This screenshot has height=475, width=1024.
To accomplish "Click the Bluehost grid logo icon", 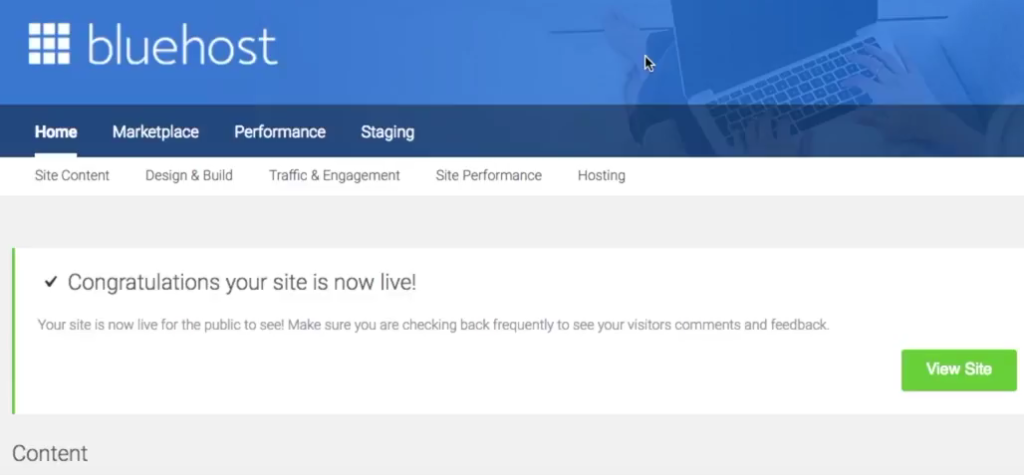I will pos(49,44).
